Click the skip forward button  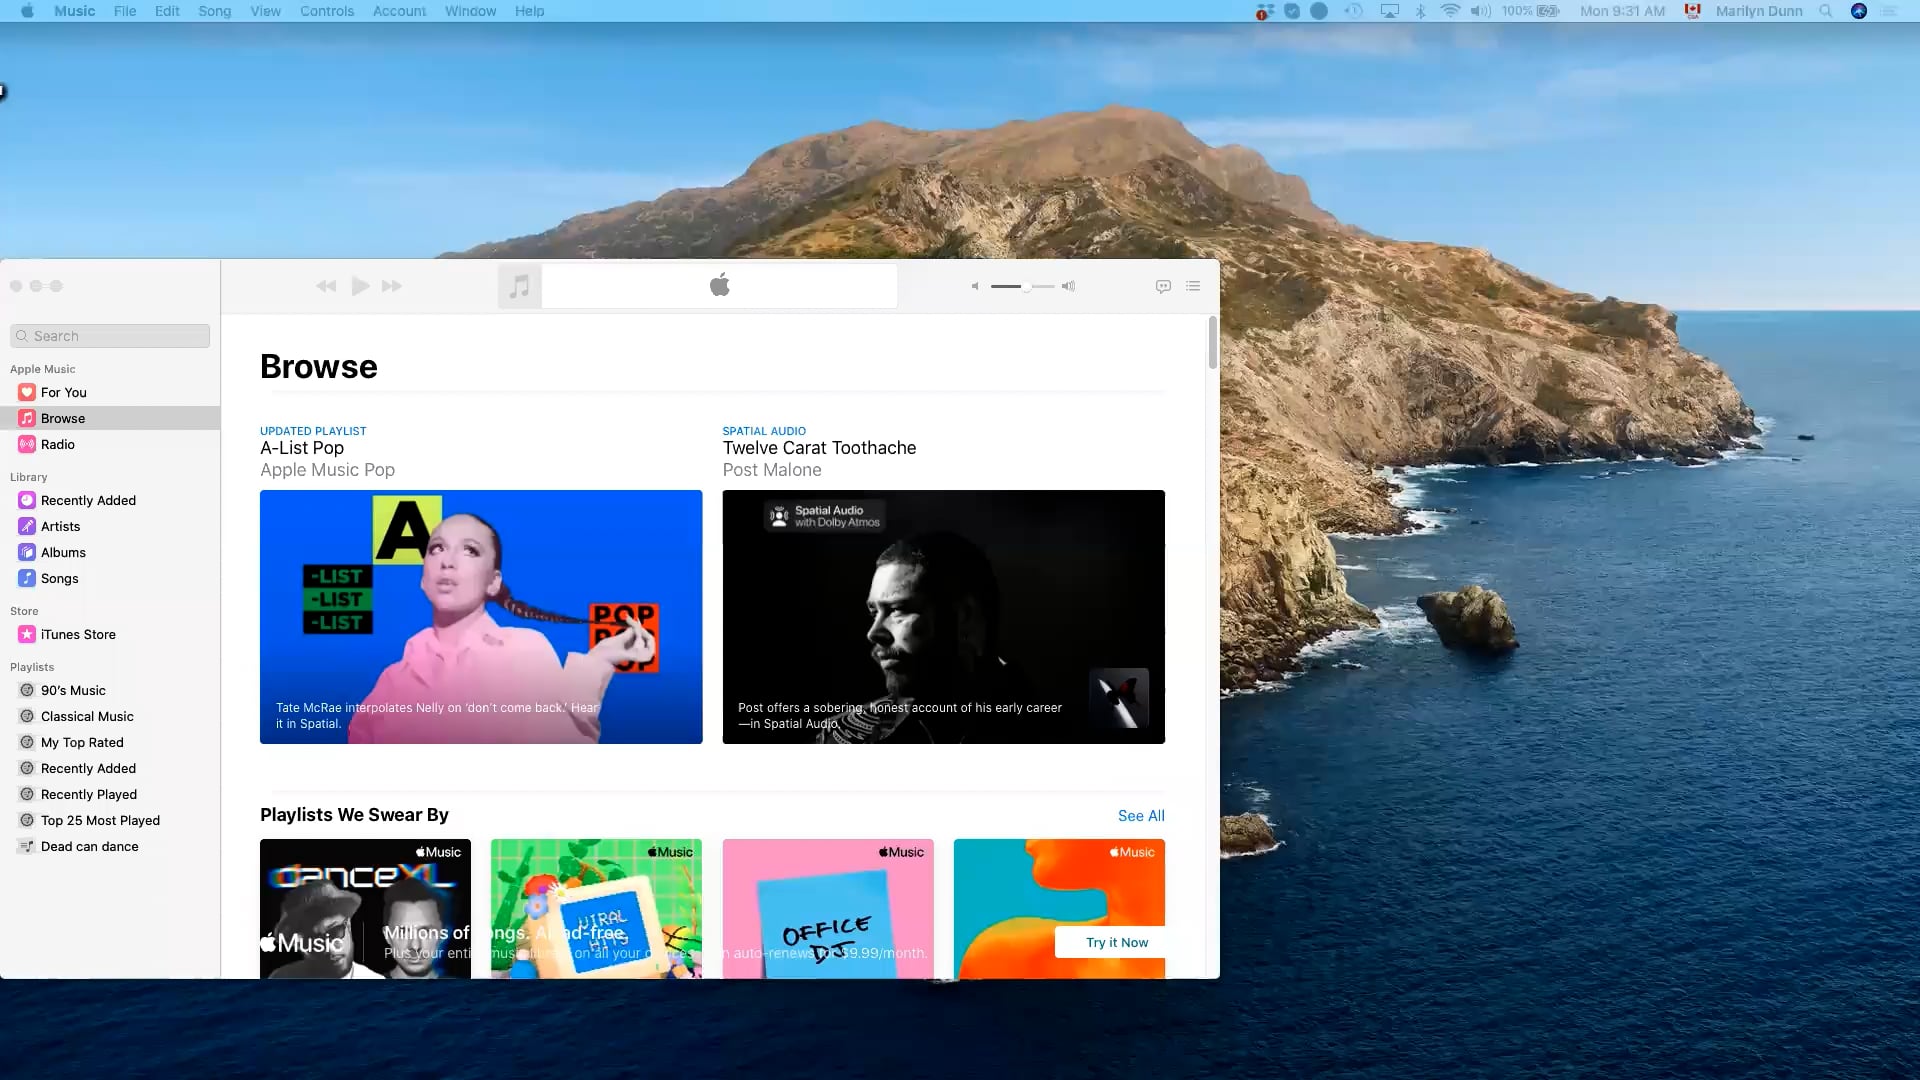pos(392,286)
